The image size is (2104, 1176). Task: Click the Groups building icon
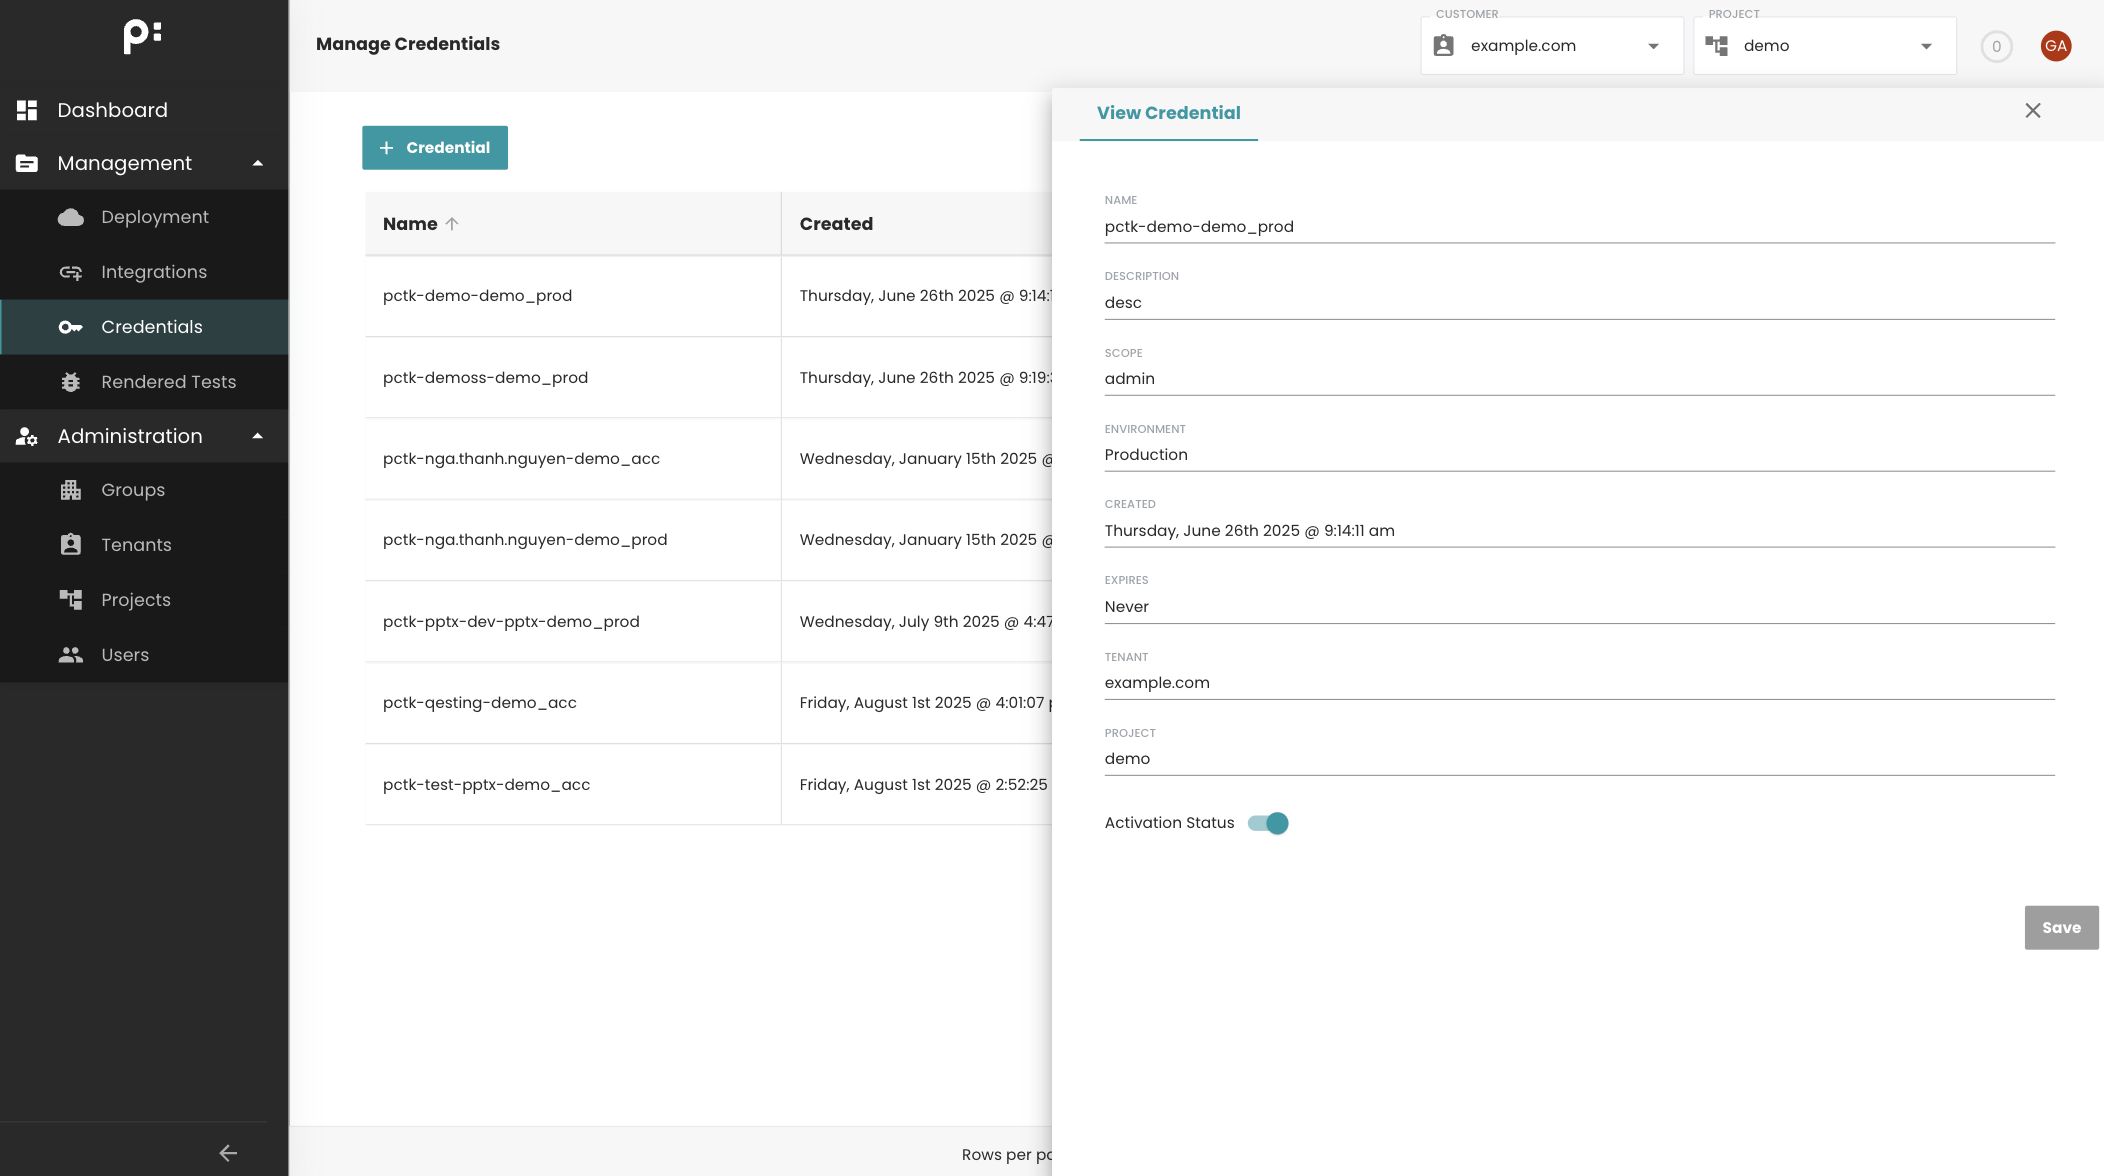pyautogui.click(x=71, y=490)
